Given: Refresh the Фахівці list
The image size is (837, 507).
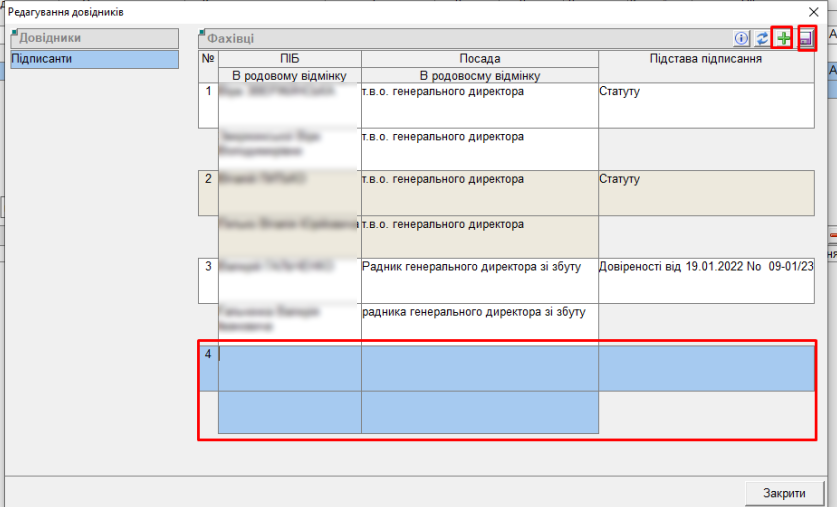Looking at the screenshot, I should click(762, 39).
